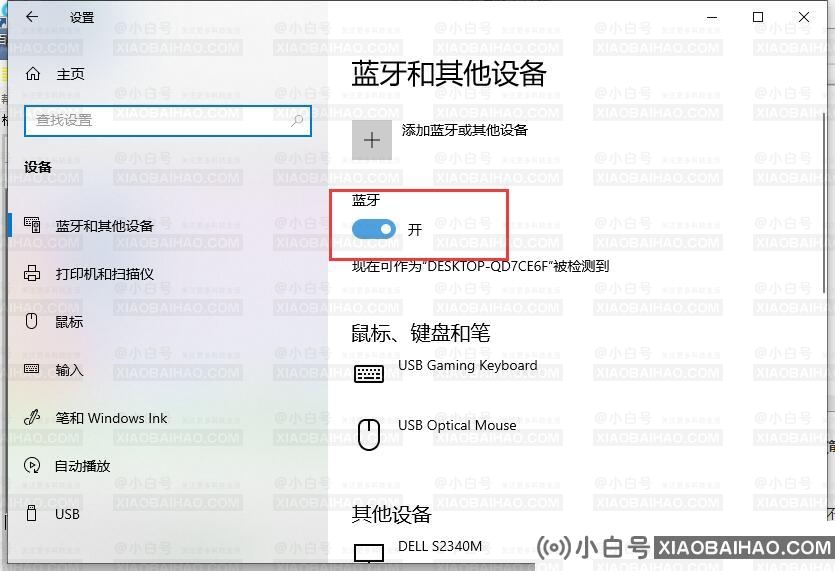The width and height of the screenshot is (835, 571).
Task: Click the 鼠标、键盘和笔 section heading
Action: (421, 333)
